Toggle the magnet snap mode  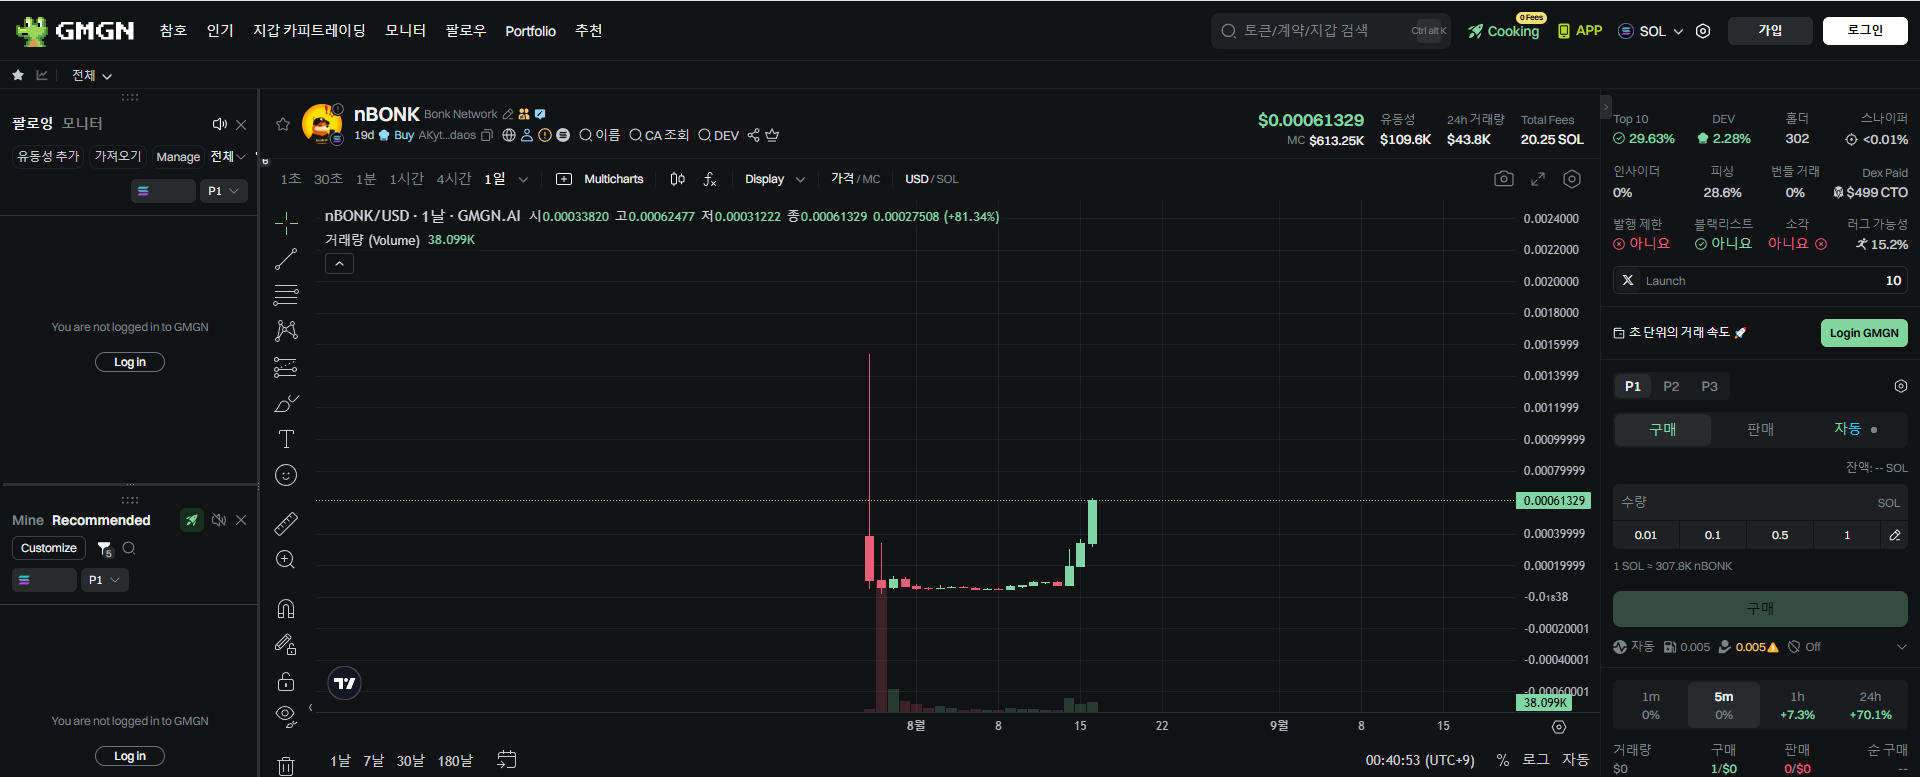(x=286, y=609)
